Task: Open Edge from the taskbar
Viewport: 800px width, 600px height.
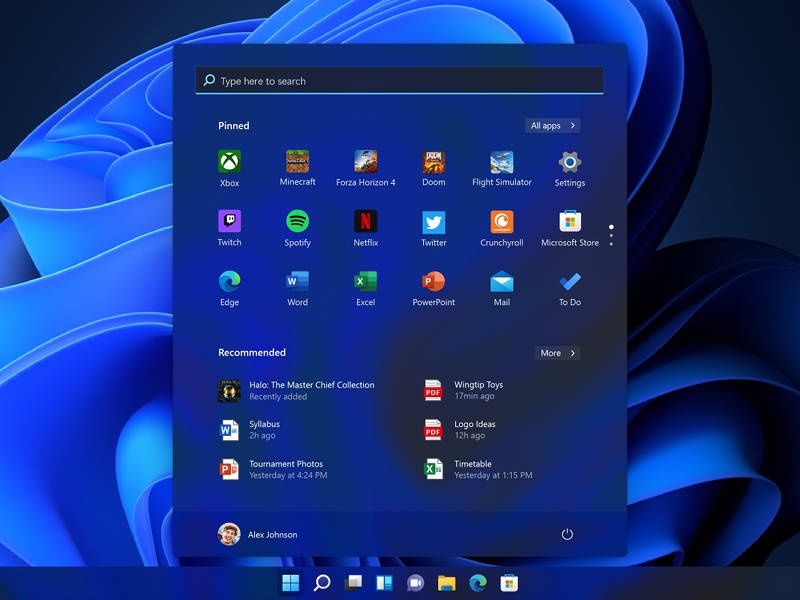Action: (x=478, y=583)
